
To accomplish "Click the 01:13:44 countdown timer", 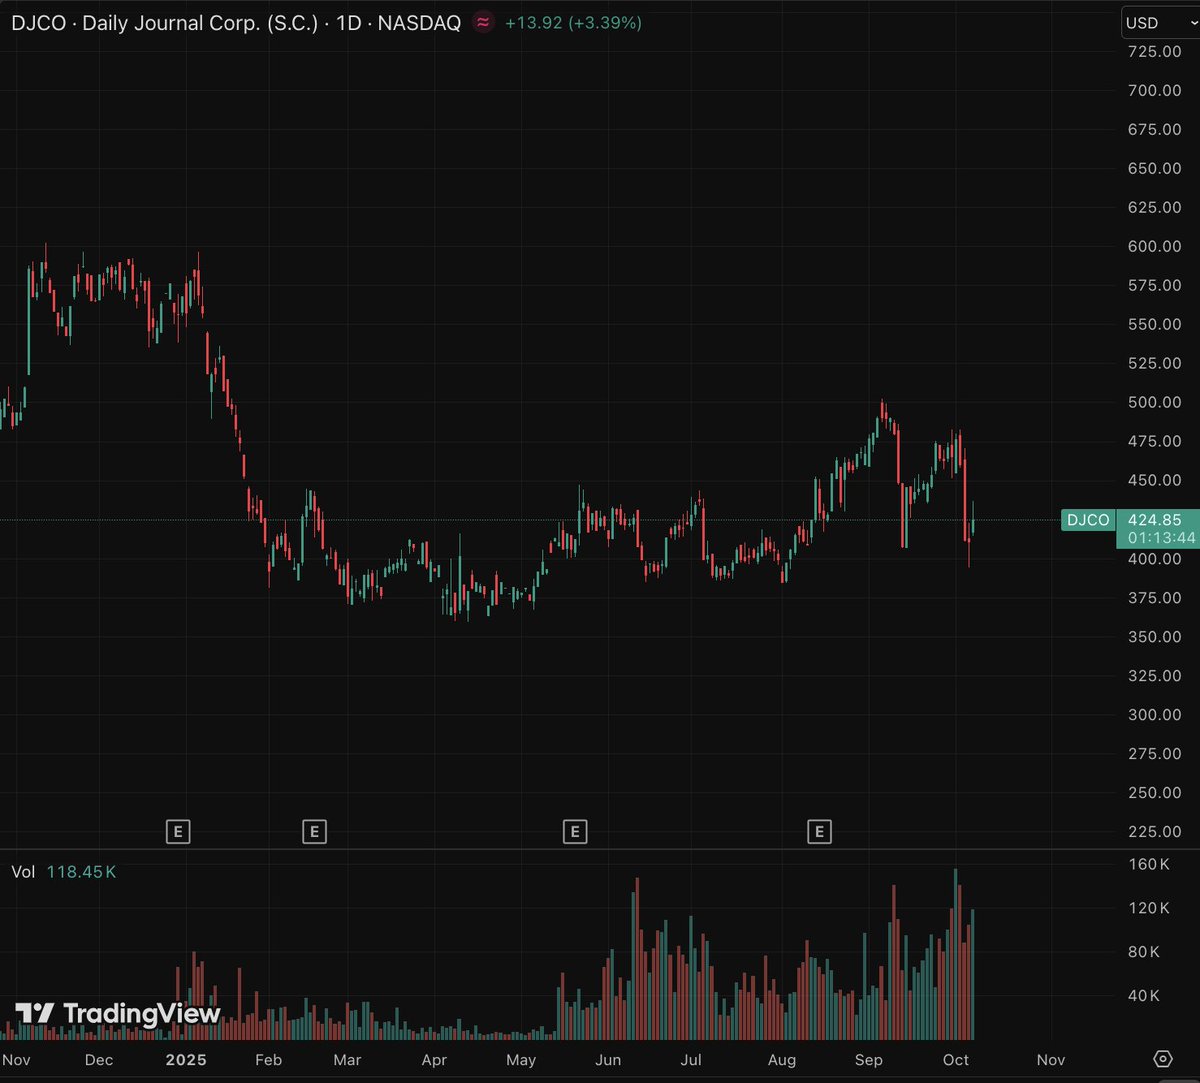I will (1160, 538).
